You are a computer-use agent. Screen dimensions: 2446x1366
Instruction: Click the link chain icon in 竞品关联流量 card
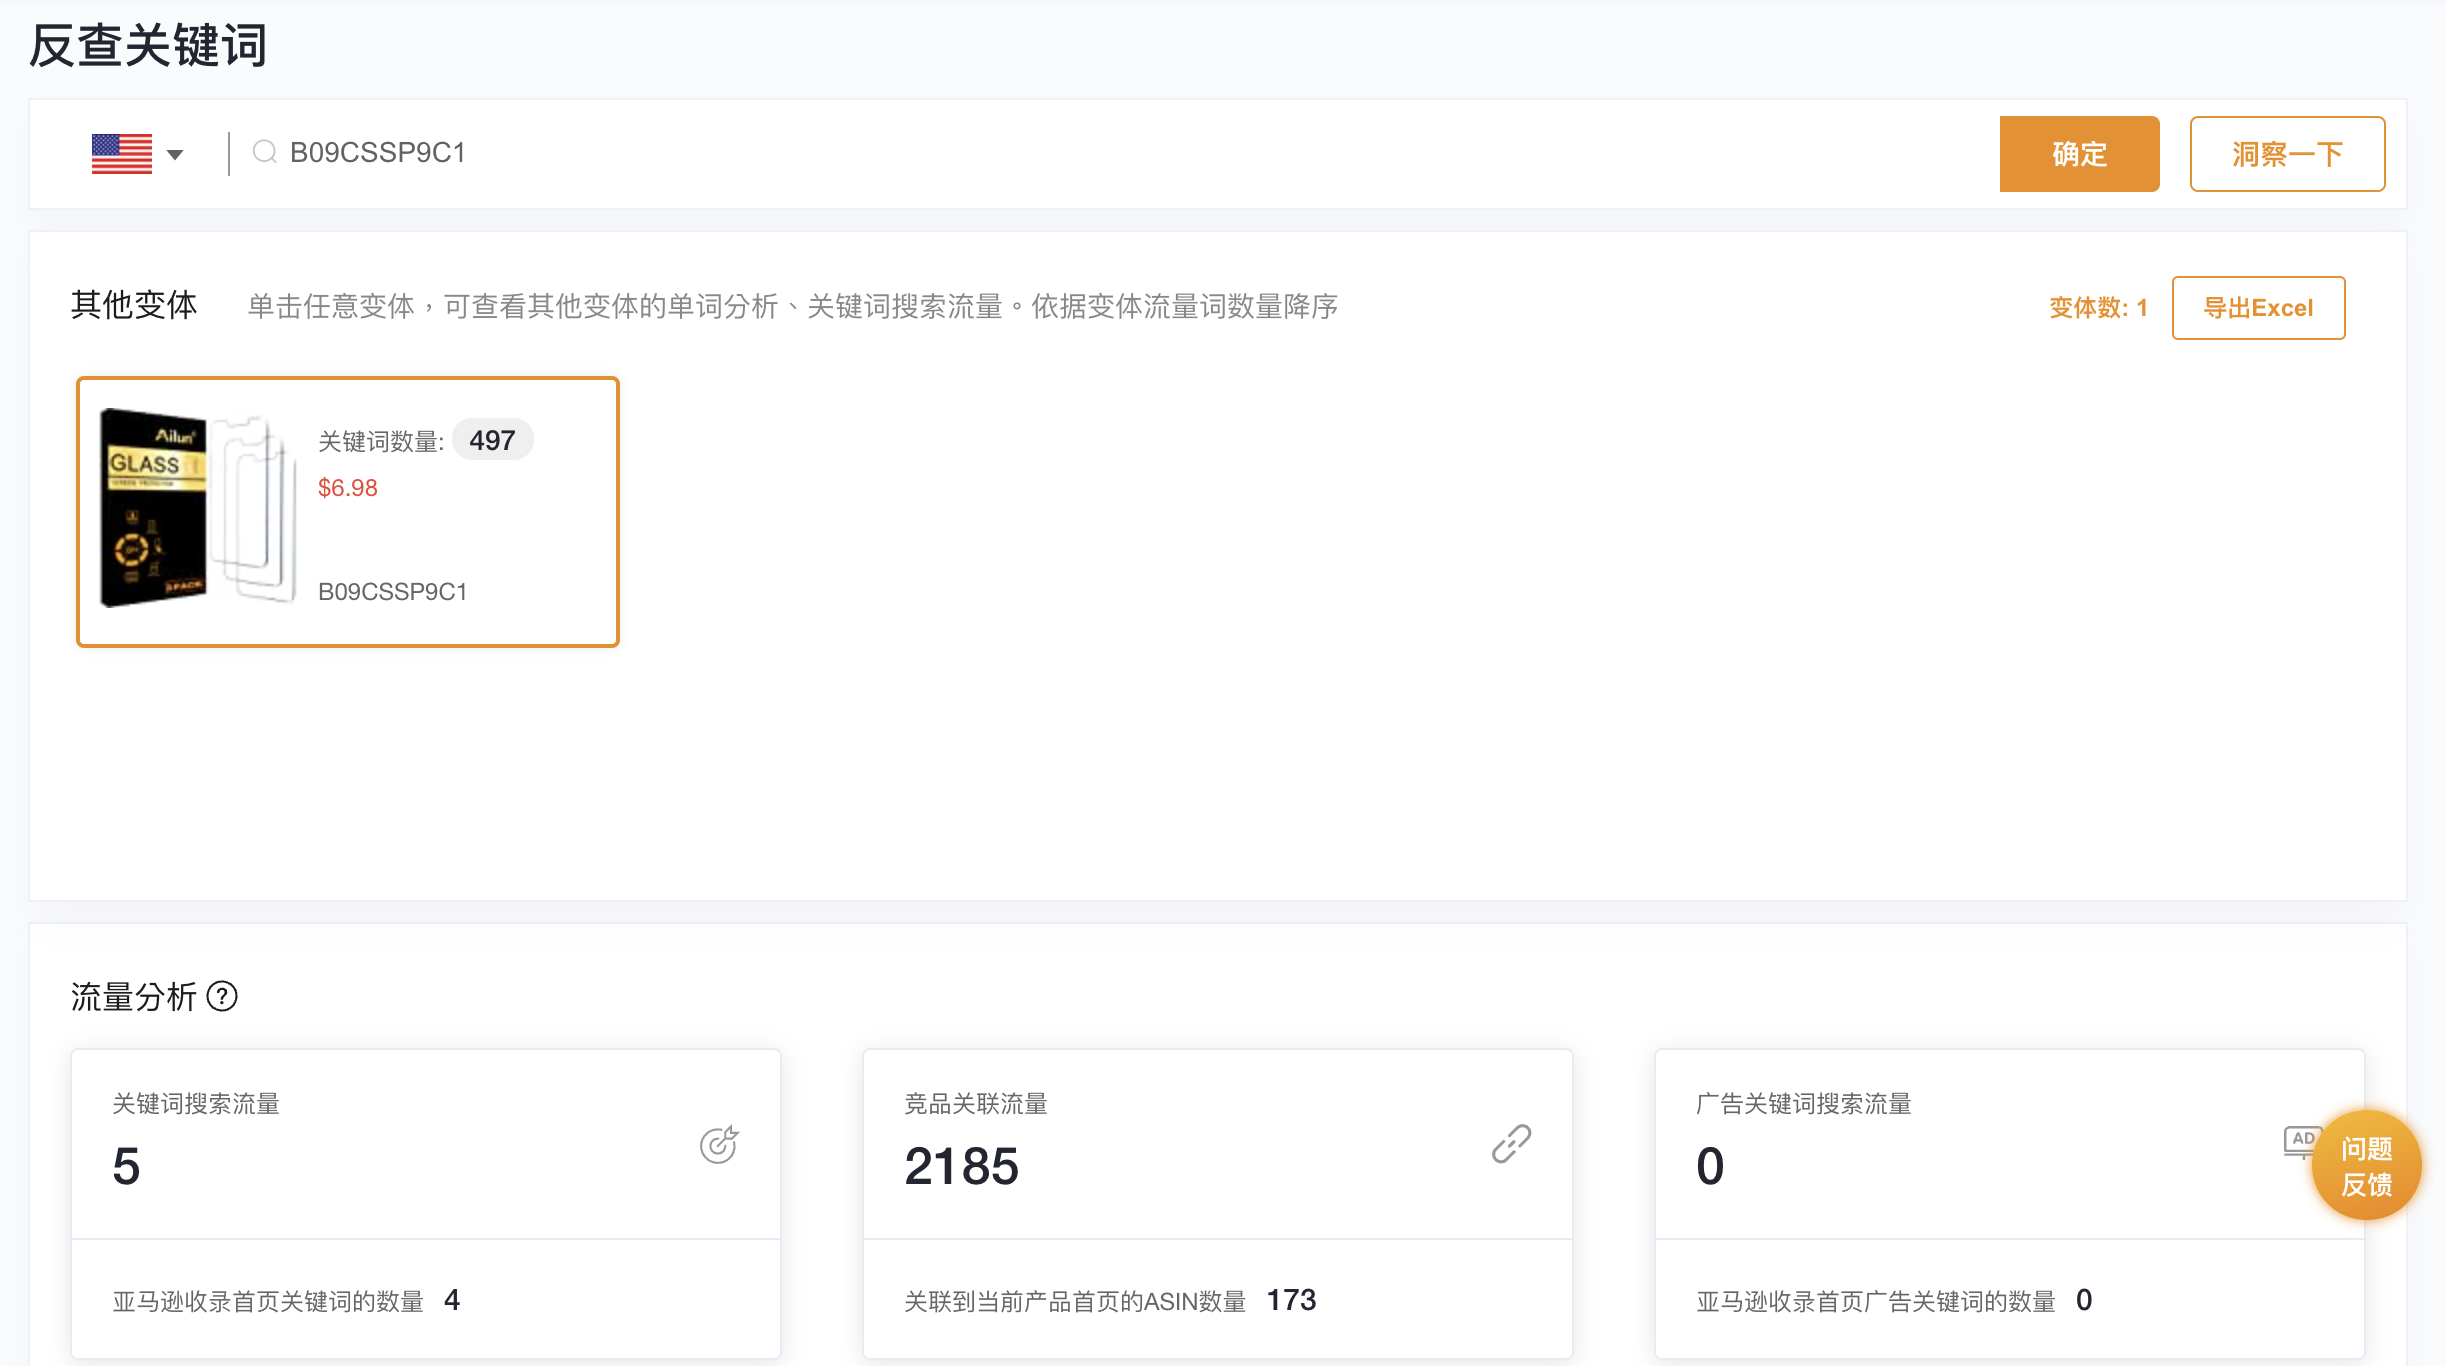[x=1511, y=1144]
